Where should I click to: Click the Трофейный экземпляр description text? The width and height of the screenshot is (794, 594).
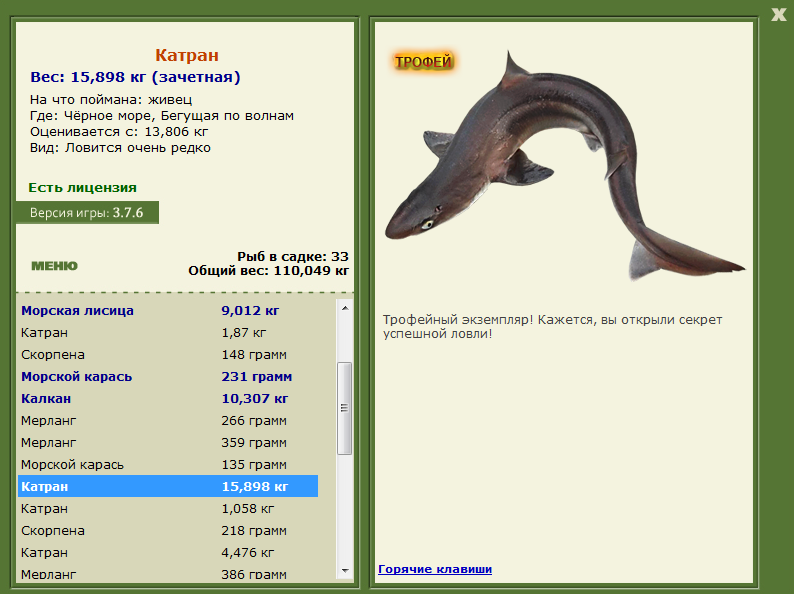[x=552, y=327]
